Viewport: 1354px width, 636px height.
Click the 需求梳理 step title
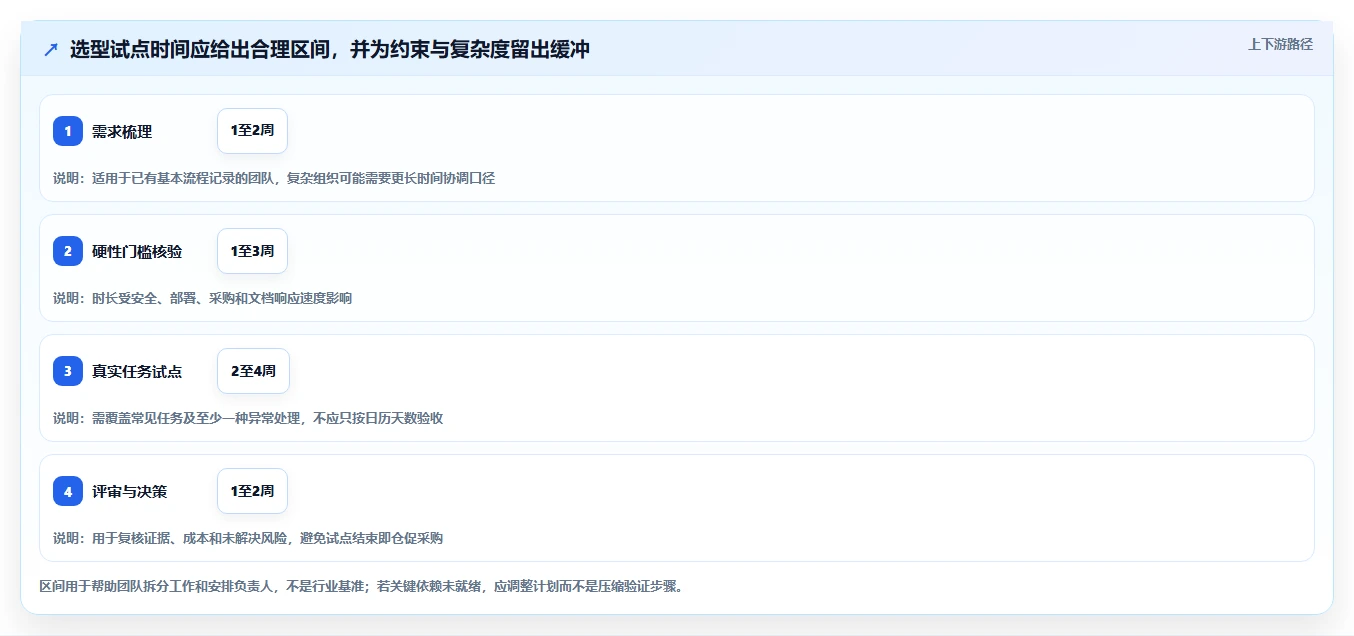122,131
